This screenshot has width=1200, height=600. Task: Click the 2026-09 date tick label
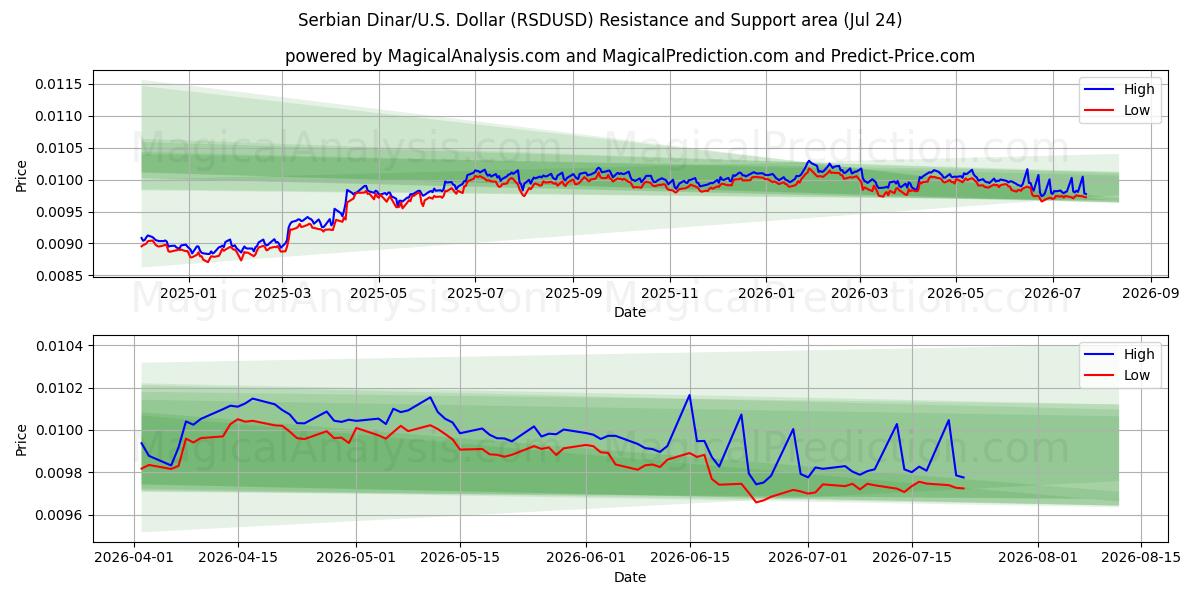click(1151, 293)
